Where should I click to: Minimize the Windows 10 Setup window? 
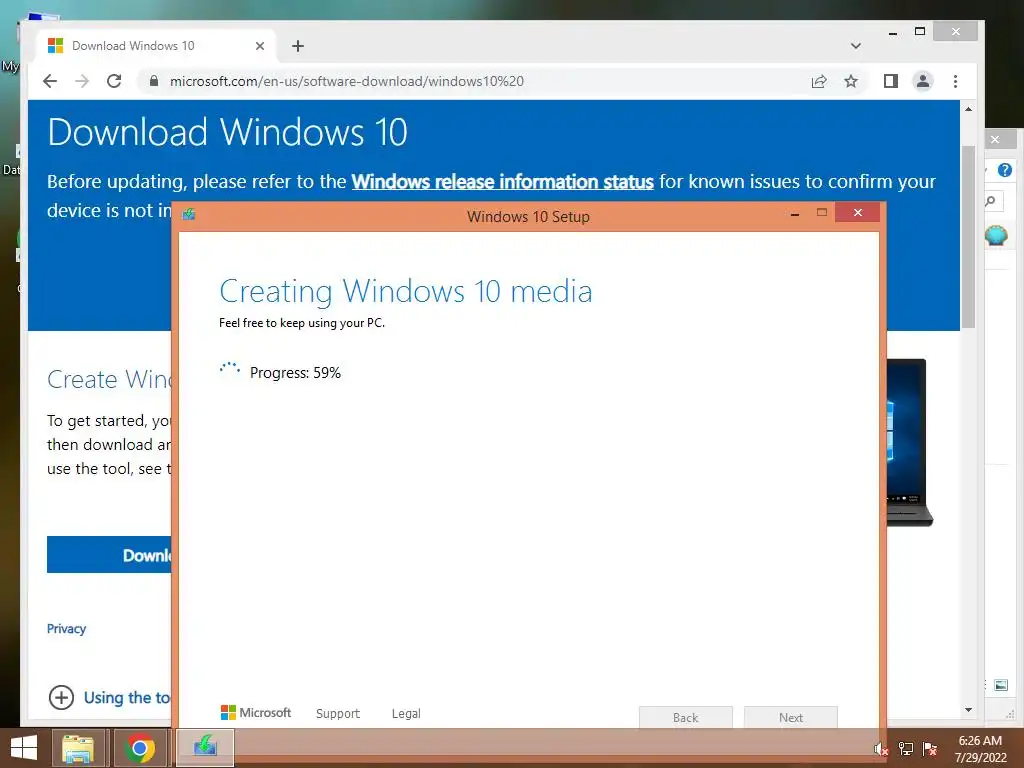tap(795, 214)
